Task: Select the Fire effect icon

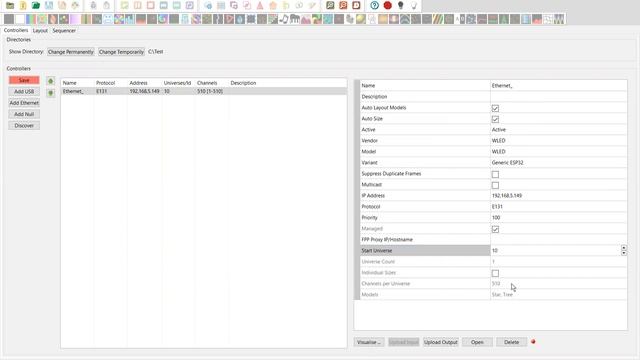Action: point(141,19)
